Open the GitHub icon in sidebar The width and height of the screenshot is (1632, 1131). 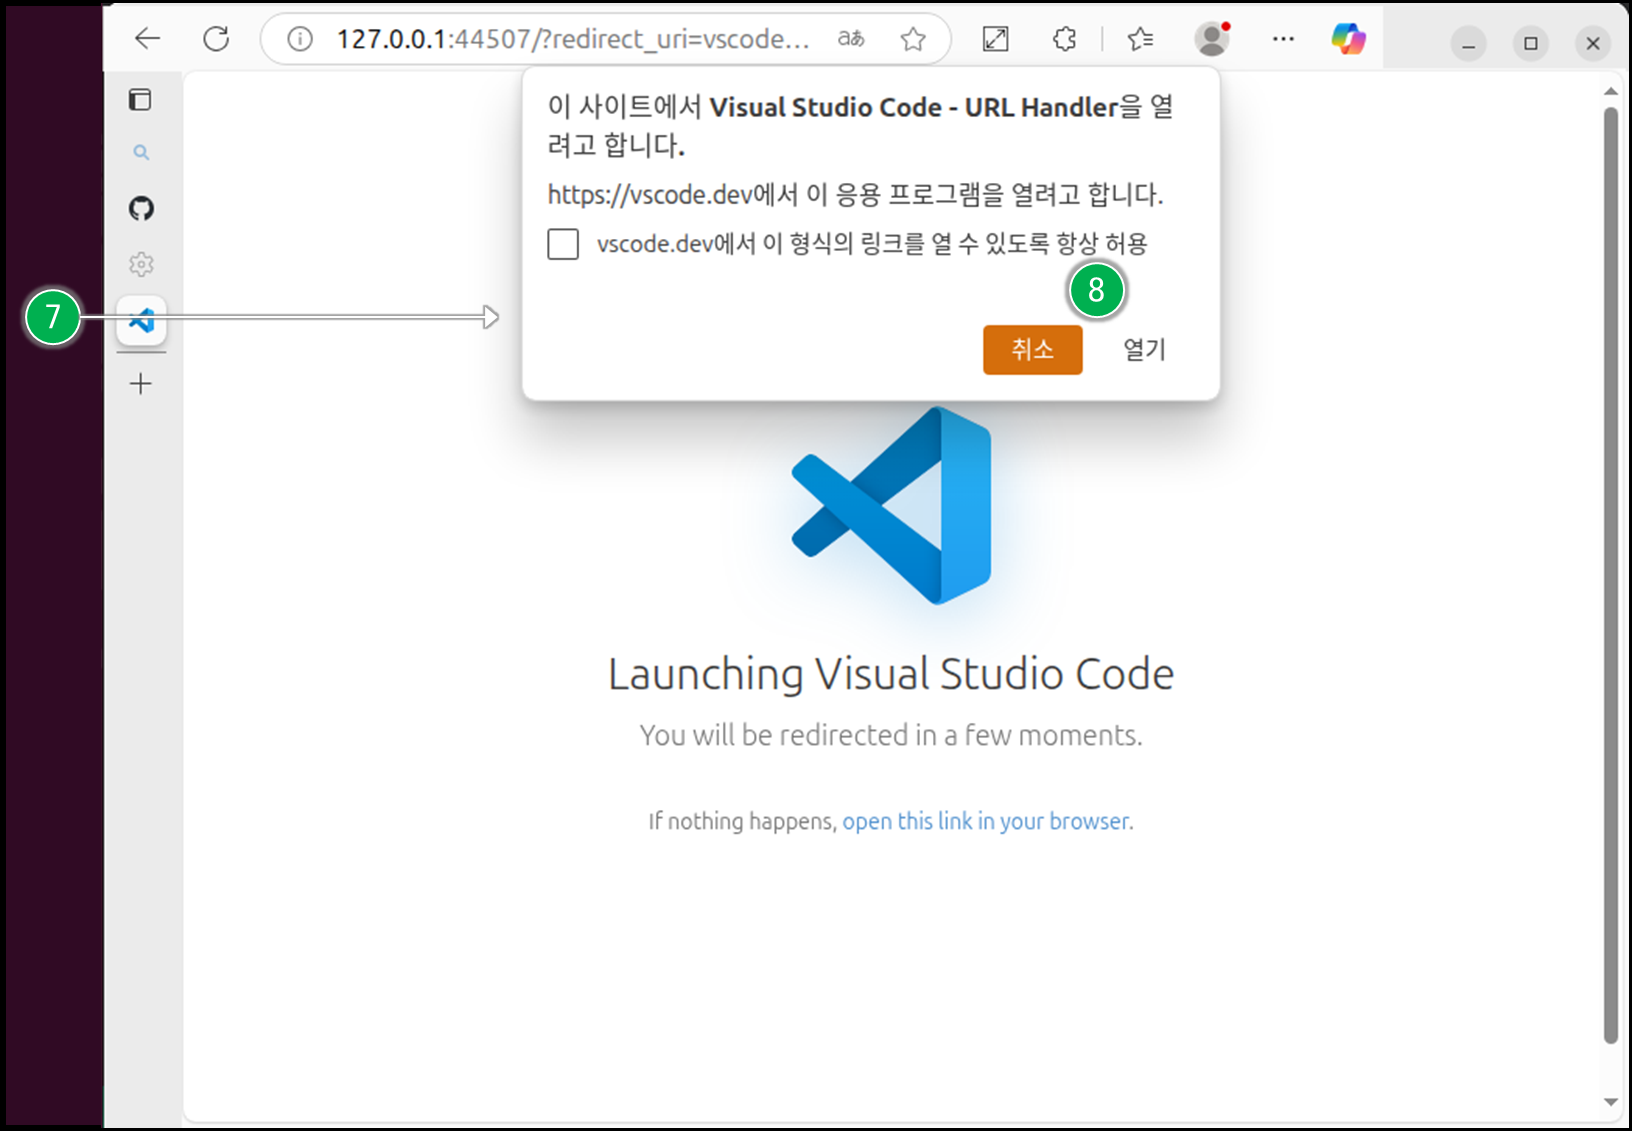[141, 208]
